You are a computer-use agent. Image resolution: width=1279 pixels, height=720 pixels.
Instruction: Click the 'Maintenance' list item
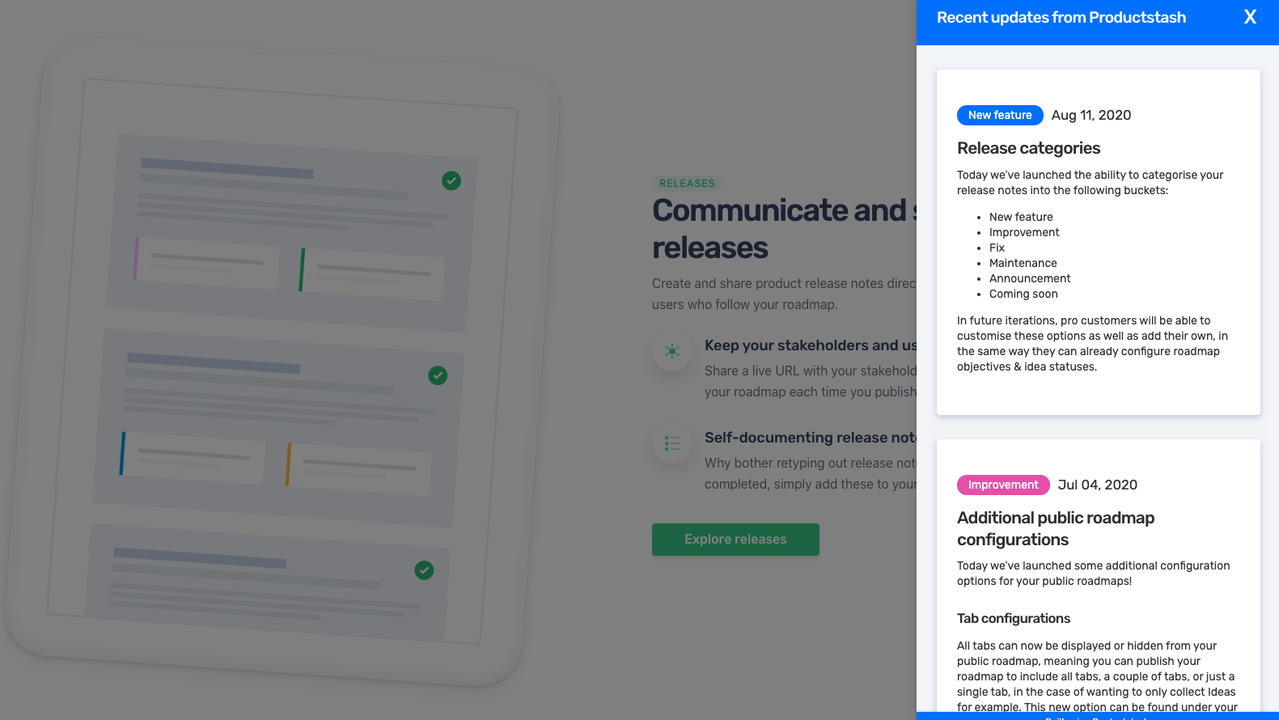[1023, 263]
